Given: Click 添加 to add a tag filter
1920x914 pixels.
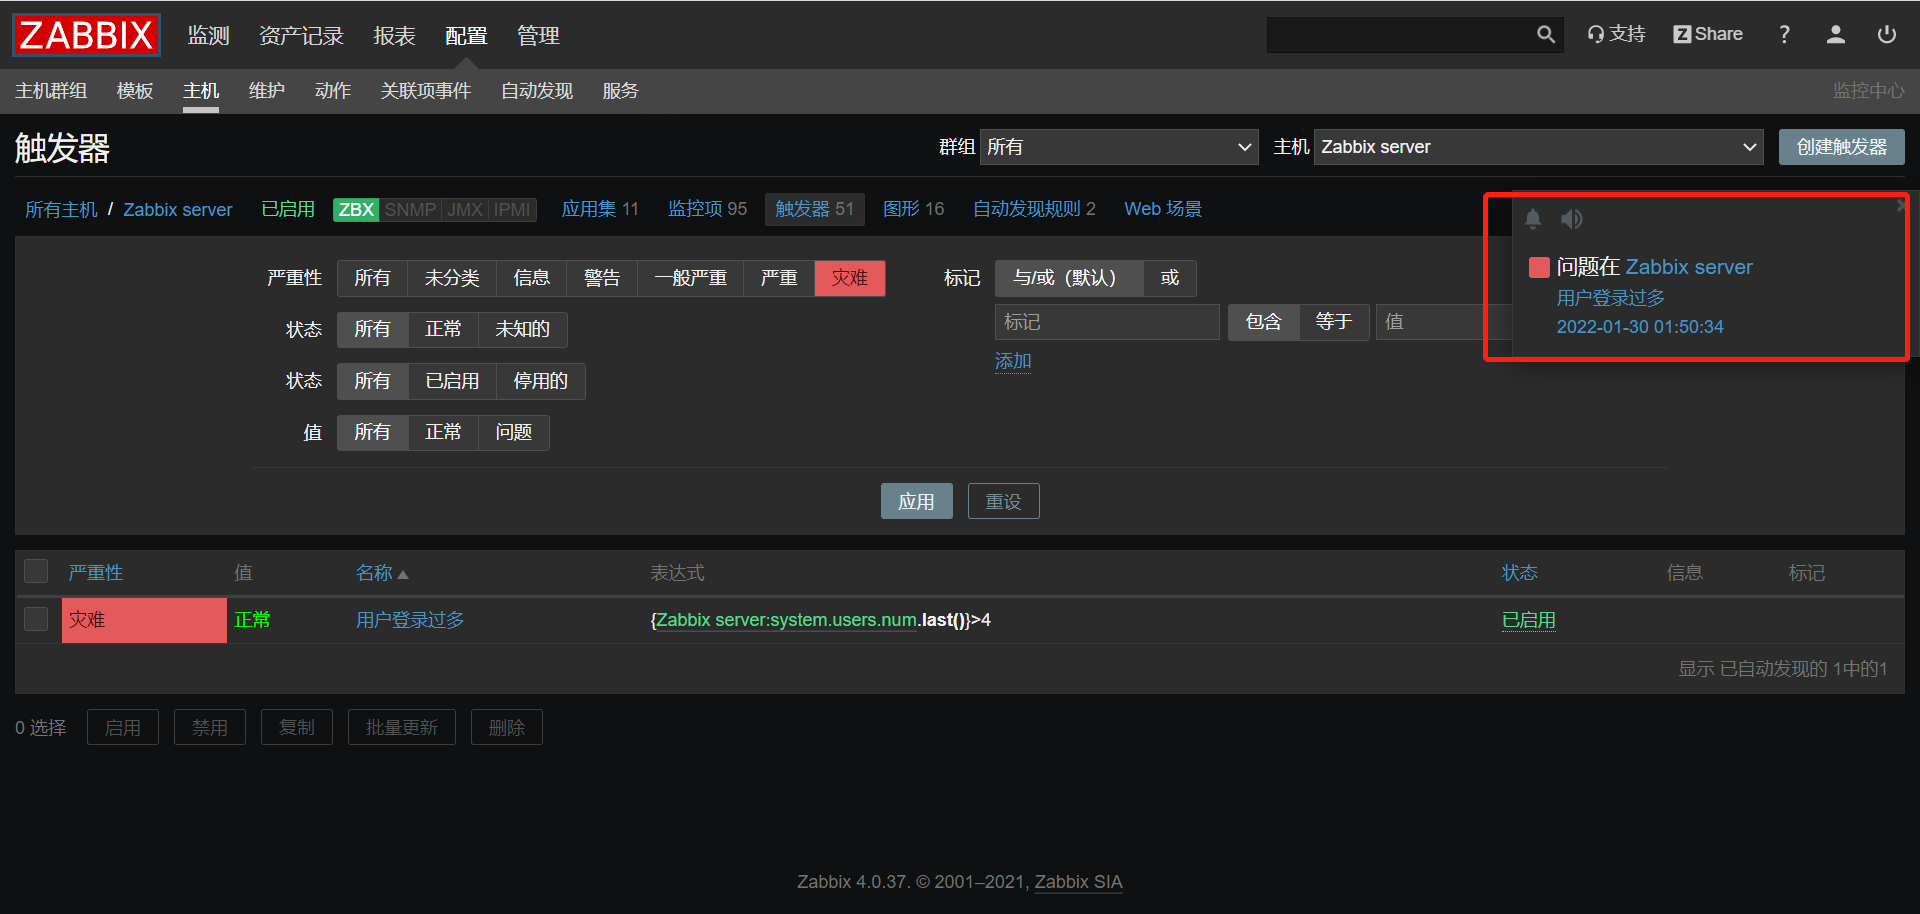Looking at the screenshot, I should tap(1013, 361).
